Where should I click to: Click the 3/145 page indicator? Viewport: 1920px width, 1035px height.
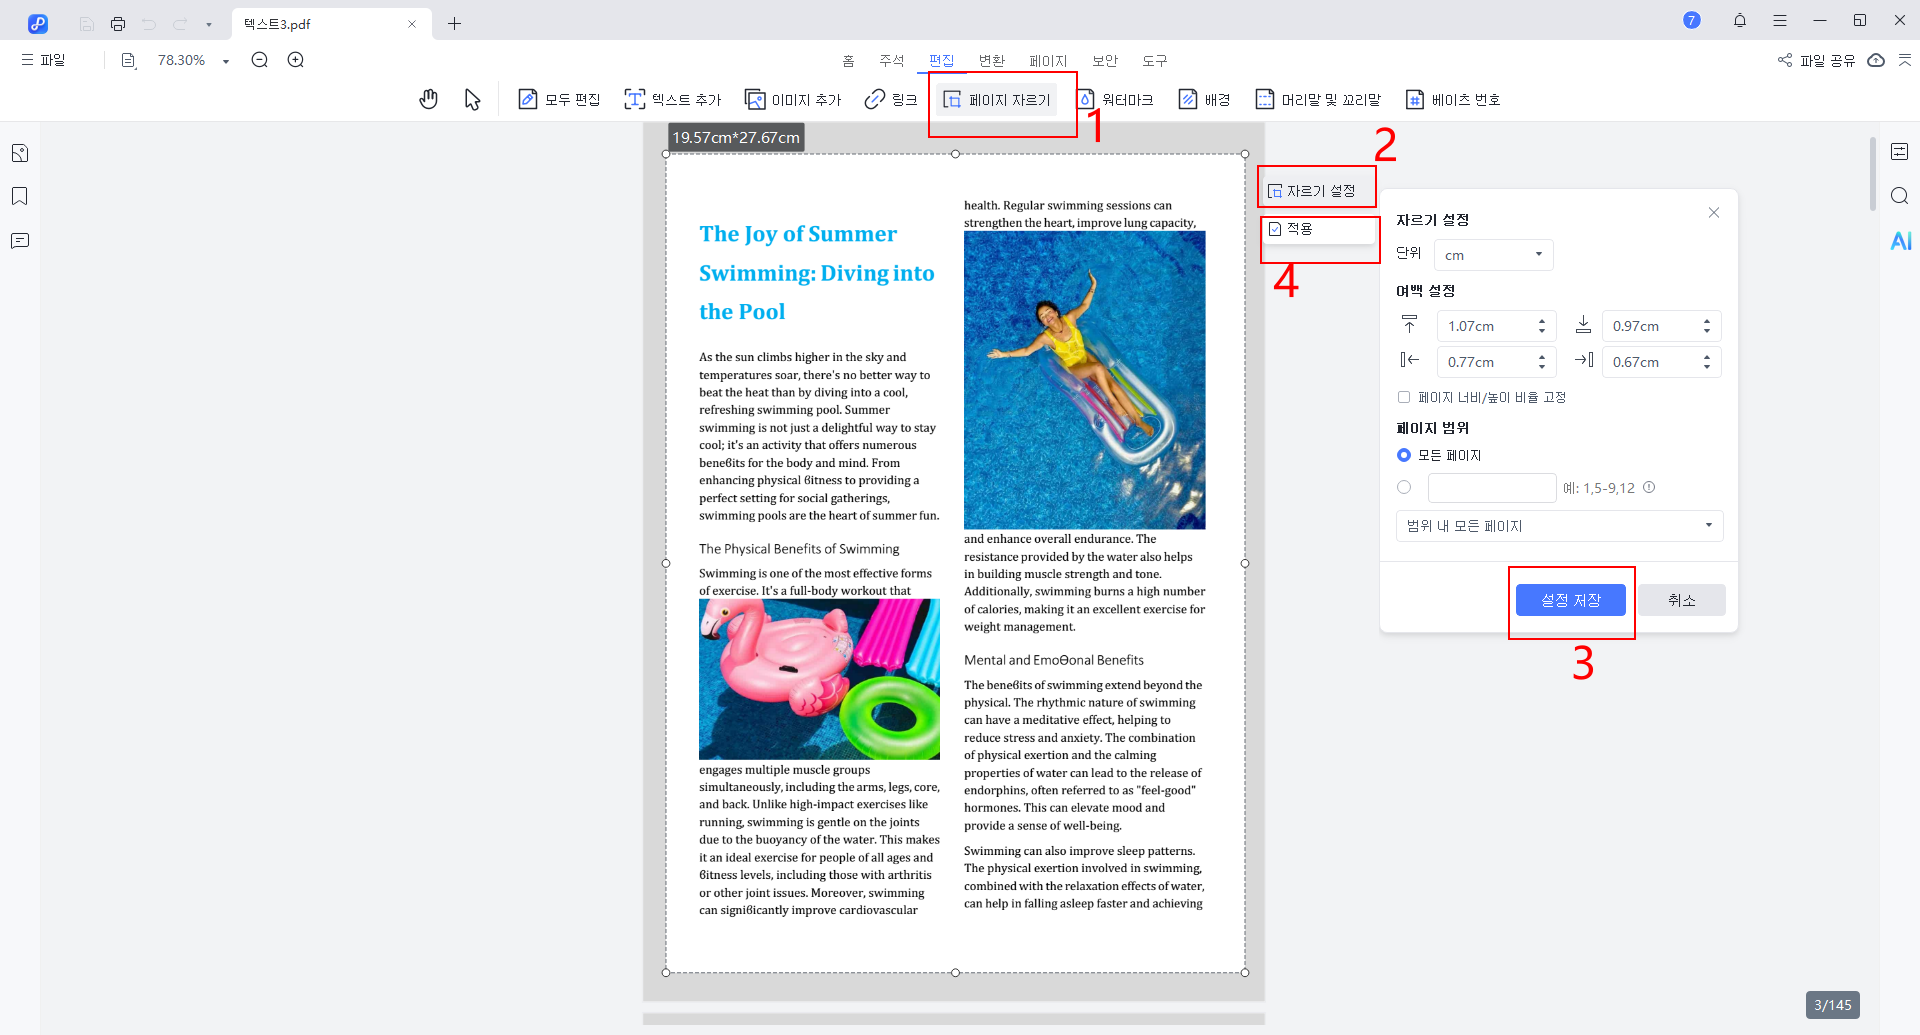click(1833, 1005)
